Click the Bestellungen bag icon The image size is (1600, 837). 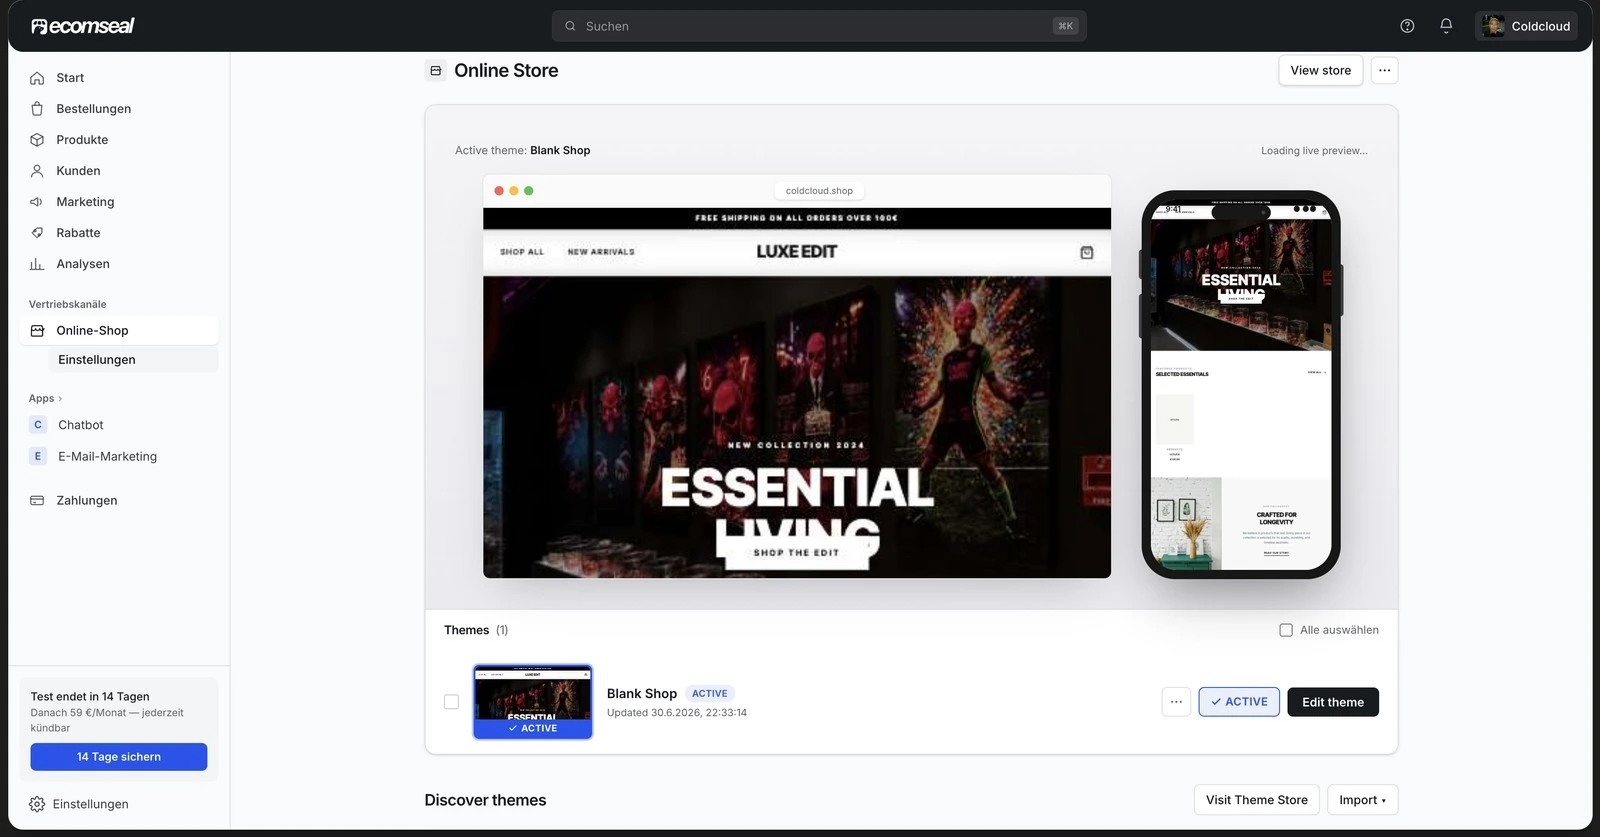point(37,109)
